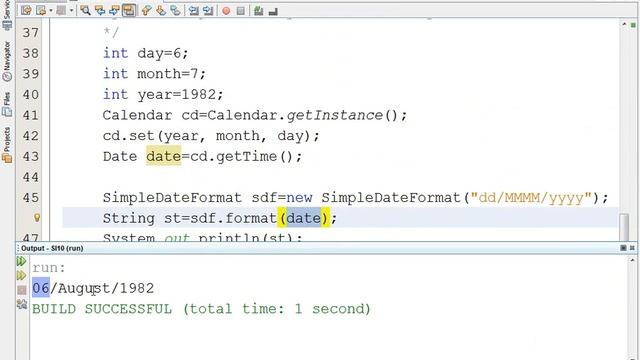Click the Output scroll-up arrow
This screenshot has width=640, height=360.
pyautogui.click(x=632, y=260)
